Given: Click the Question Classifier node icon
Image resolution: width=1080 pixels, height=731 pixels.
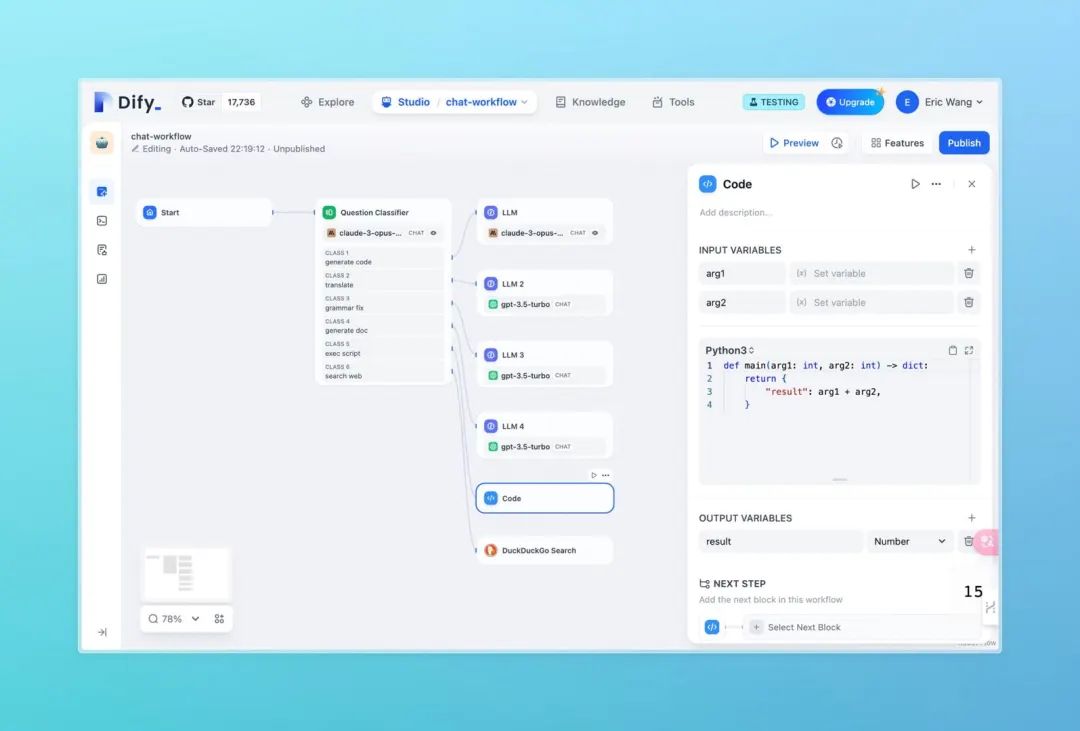Looking at the screenshot, I should tap(329, 212).
